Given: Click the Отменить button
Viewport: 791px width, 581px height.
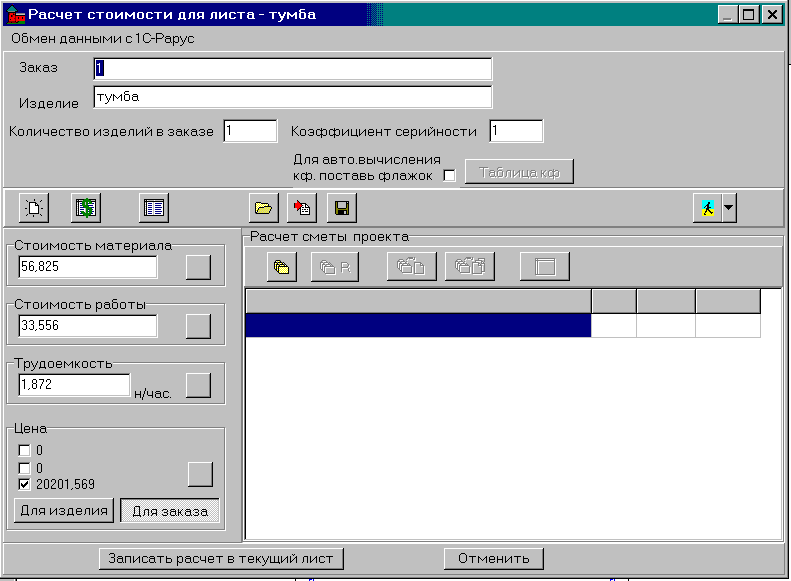Looking at the screenshot, I should tap(493, 559).
